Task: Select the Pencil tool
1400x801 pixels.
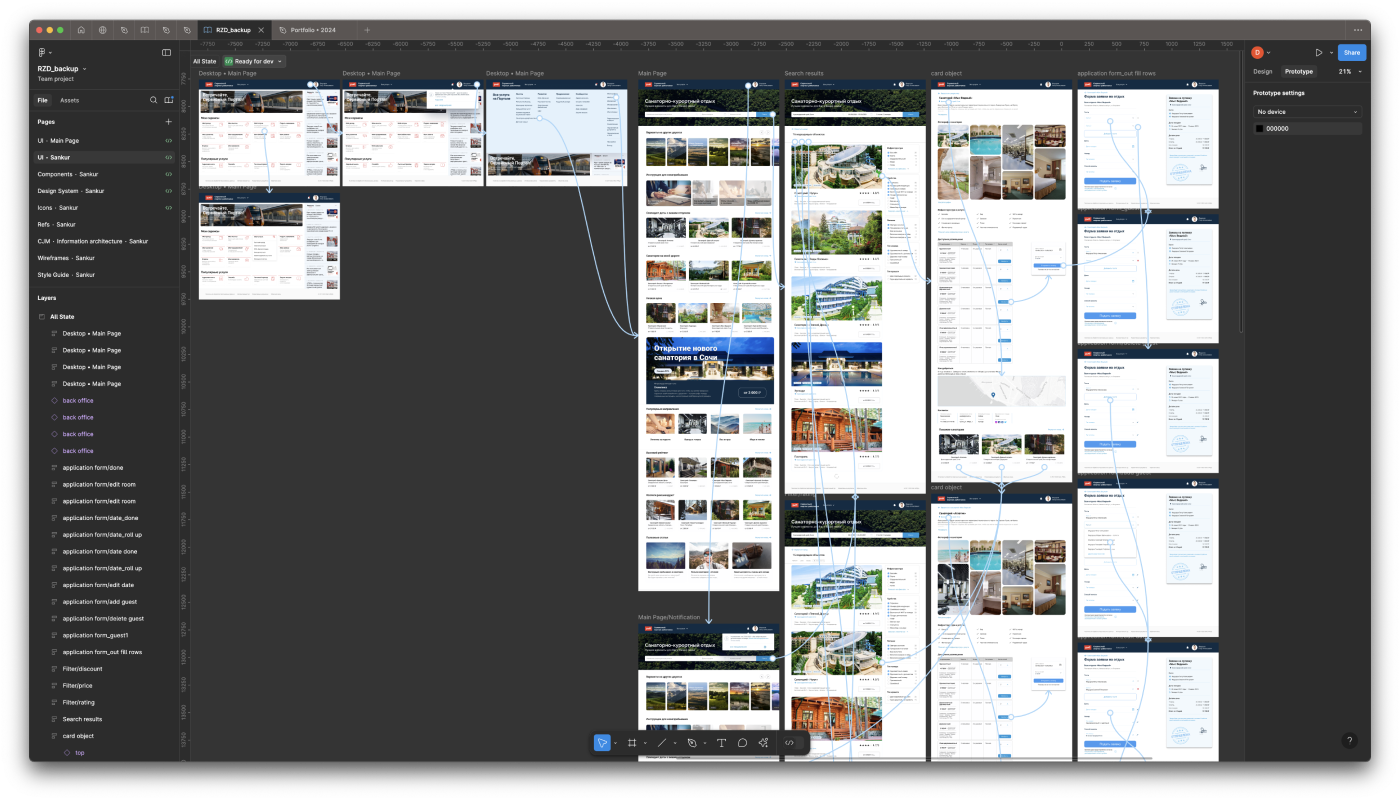Action: pyautogui.click(x=693, y=743)
